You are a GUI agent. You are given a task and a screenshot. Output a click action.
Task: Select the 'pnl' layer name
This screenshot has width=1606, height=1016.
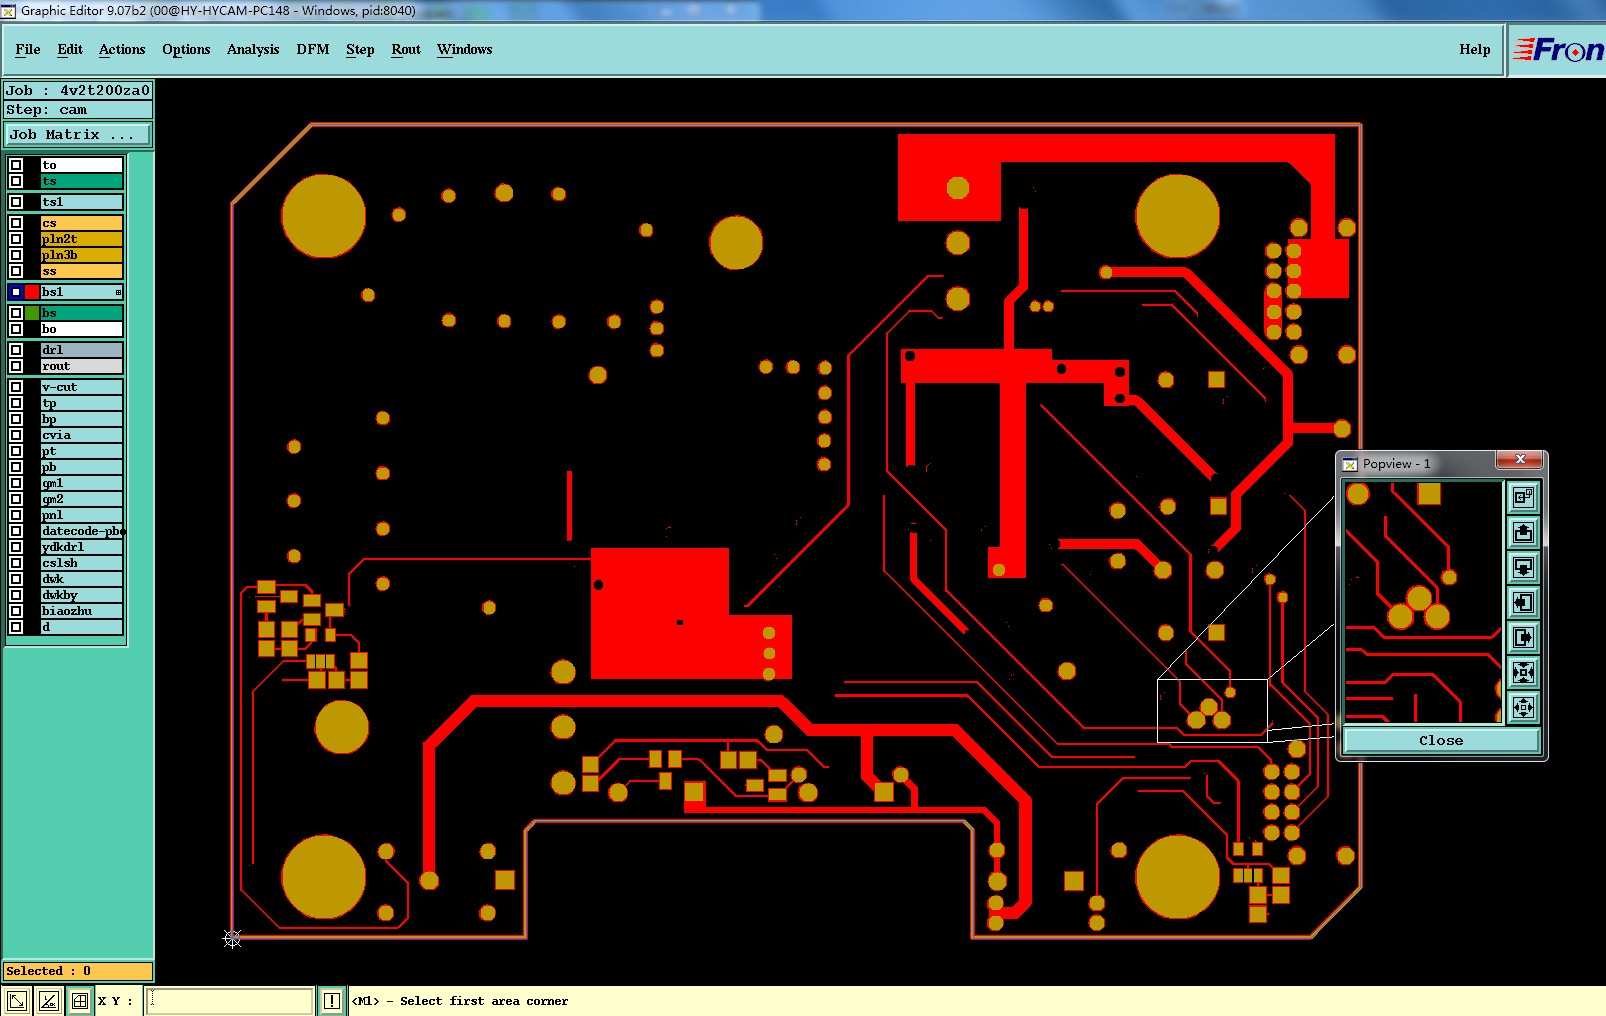click(x=82, y=515)
